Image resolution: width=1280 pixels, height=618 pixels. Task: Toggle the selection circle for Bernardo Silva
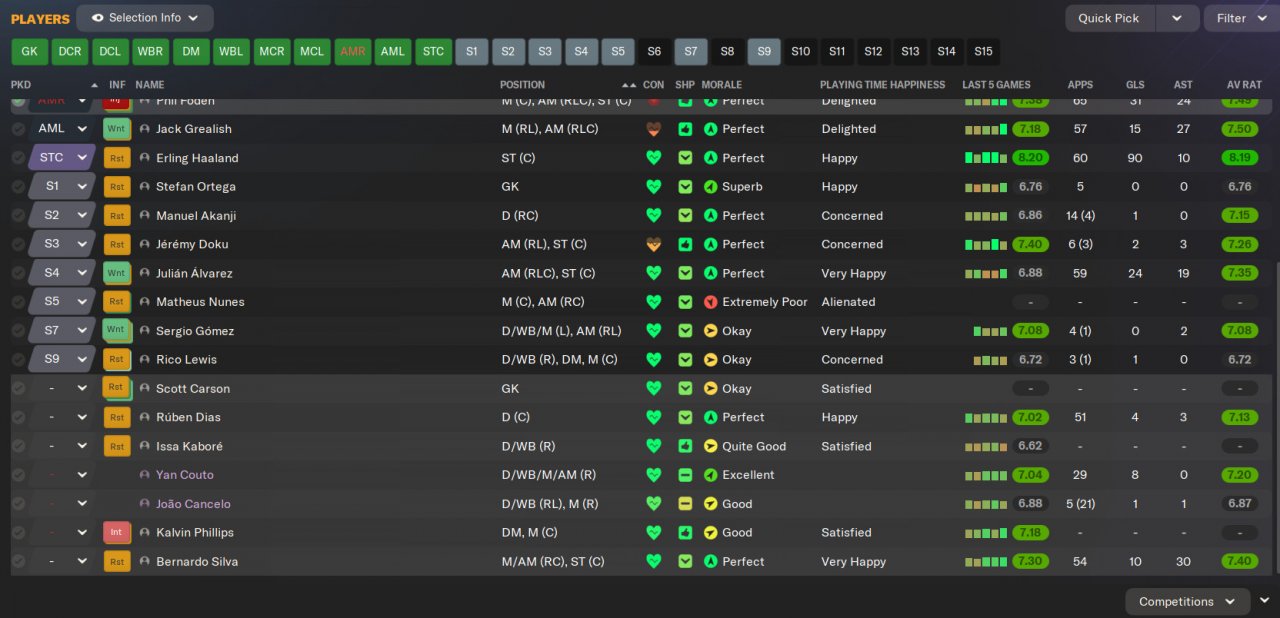point(18,562)
